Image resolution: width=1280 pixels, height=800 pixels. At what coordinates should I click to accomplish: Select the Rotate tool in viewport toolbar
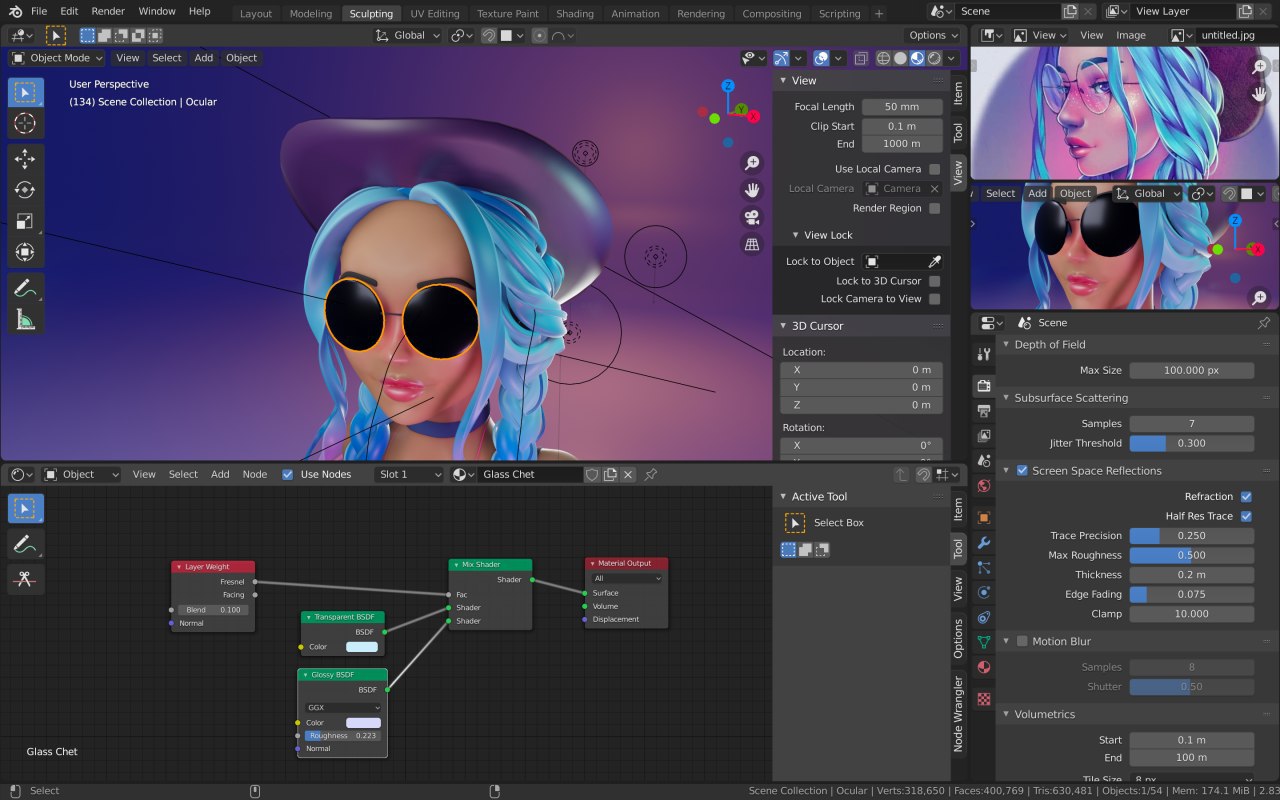click(x=25, y=190)
